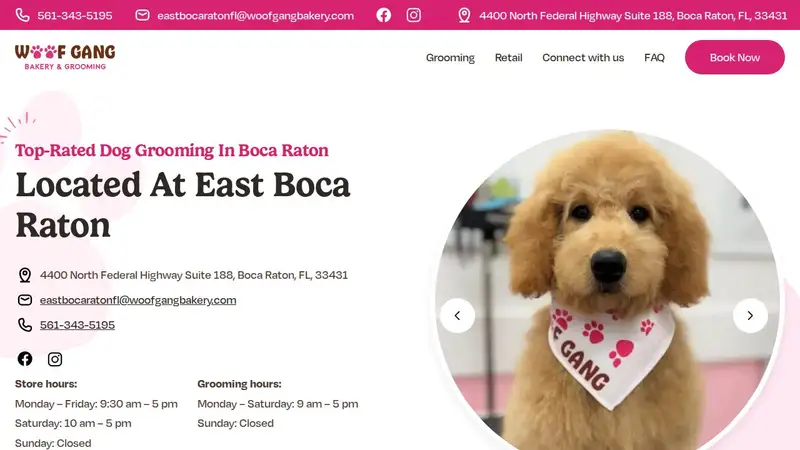Click Monday – Saturday: 9 am – 5 pm
The width and height of the screenshot is (800, 450).
coord(278,404)
